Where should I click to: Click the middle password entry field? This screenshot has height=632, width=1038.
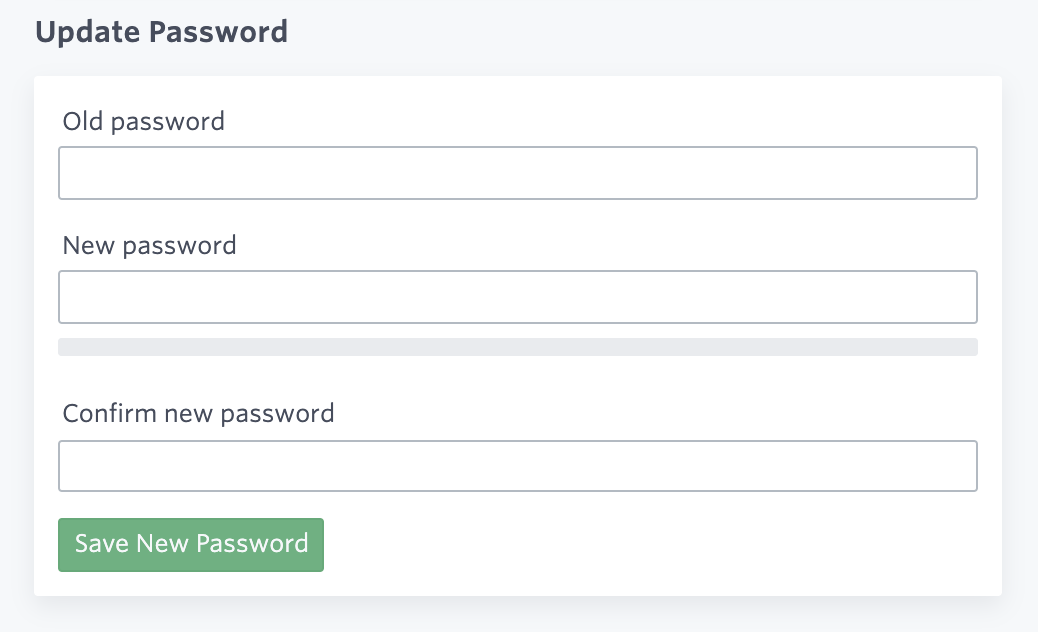[x=518, y=296]
